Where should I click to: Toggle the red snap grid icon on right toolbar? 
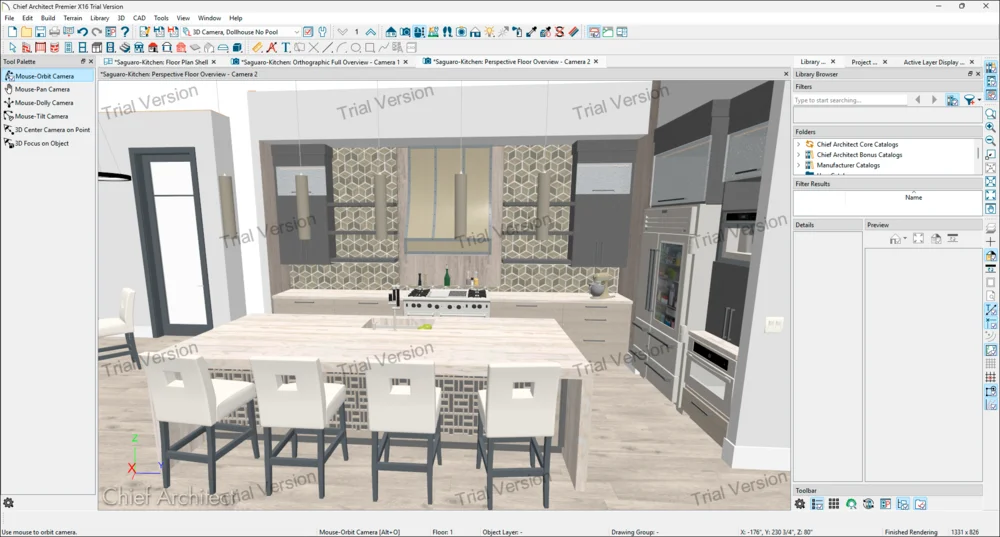click(x=990, y=377)
